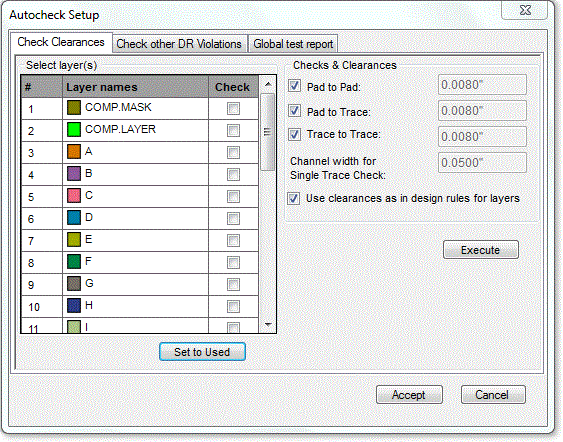Click the layer list scrollbar thumb
The width and height of the screenshot is (563, 442).
coord(267,132)
